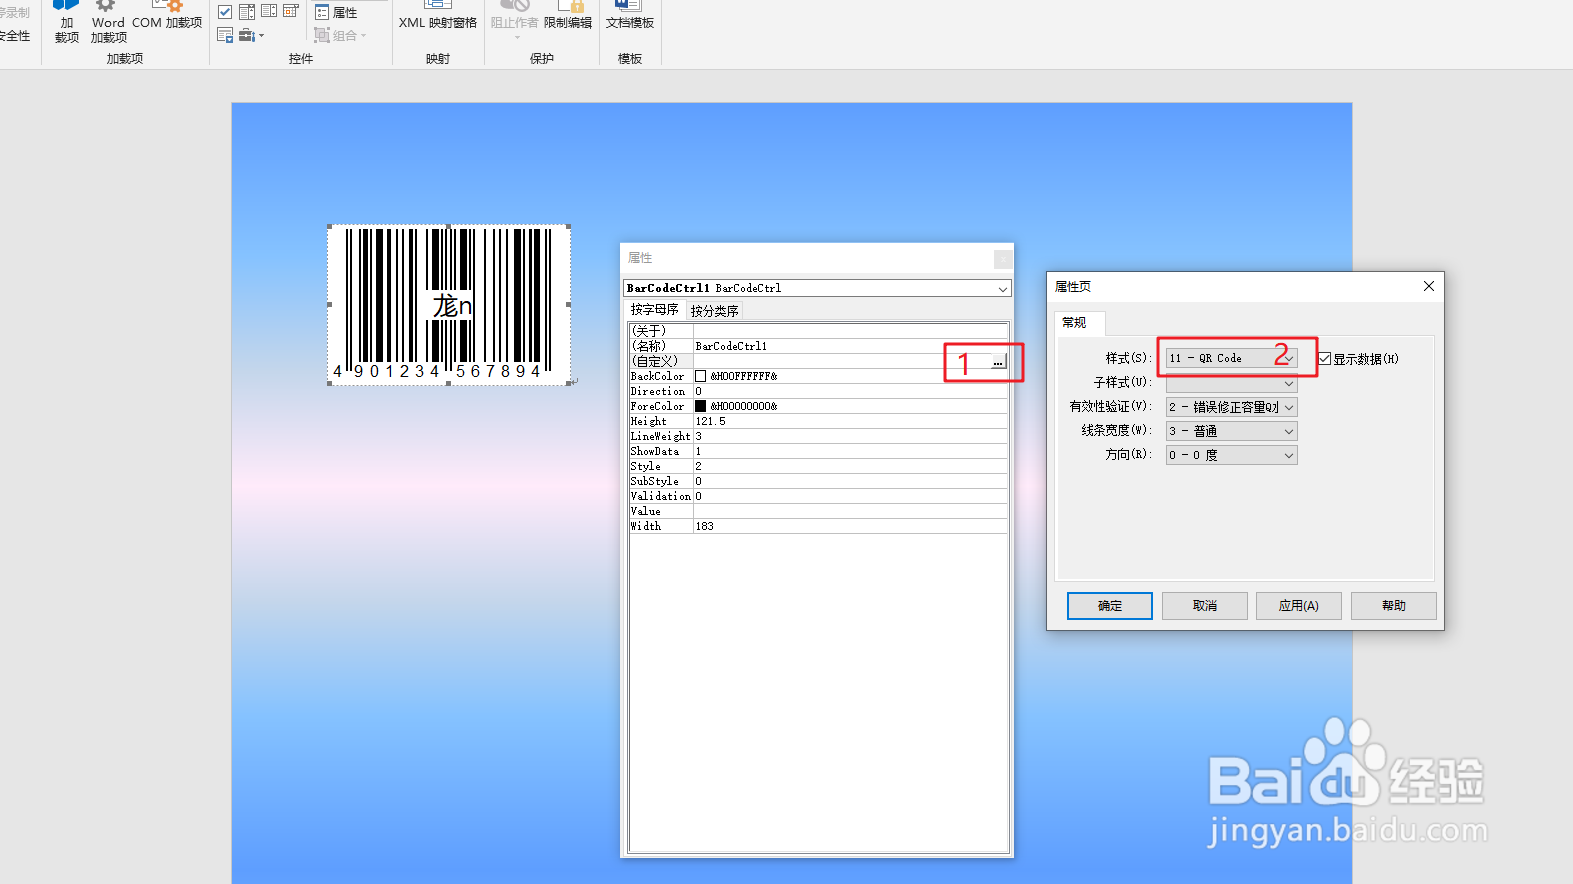Insert drop-down list content control icon
1573x884 pixels.
(x=269, y=12)
